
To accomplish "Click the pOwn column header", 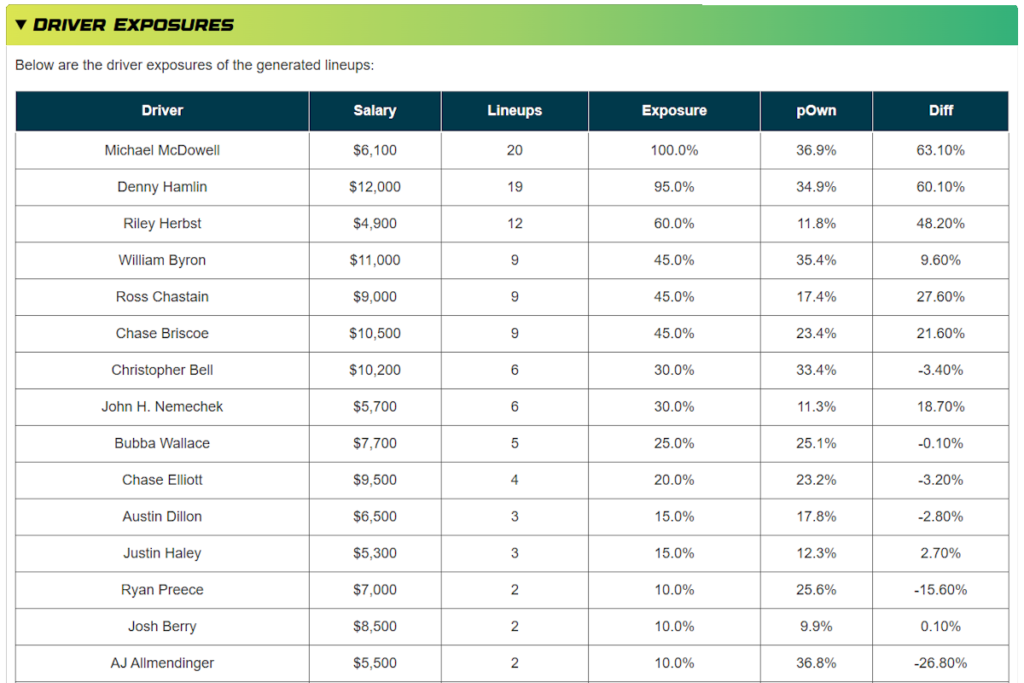I will click(816, 111).
